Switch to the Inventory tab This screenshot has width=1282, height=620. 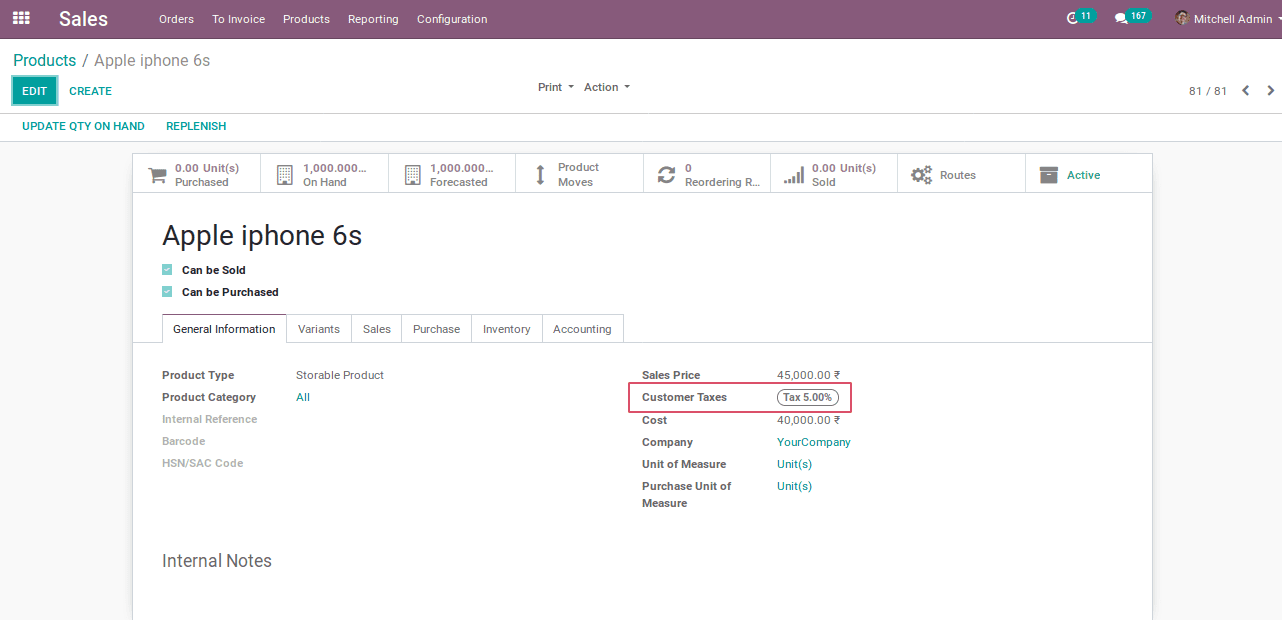pos(507,329)
